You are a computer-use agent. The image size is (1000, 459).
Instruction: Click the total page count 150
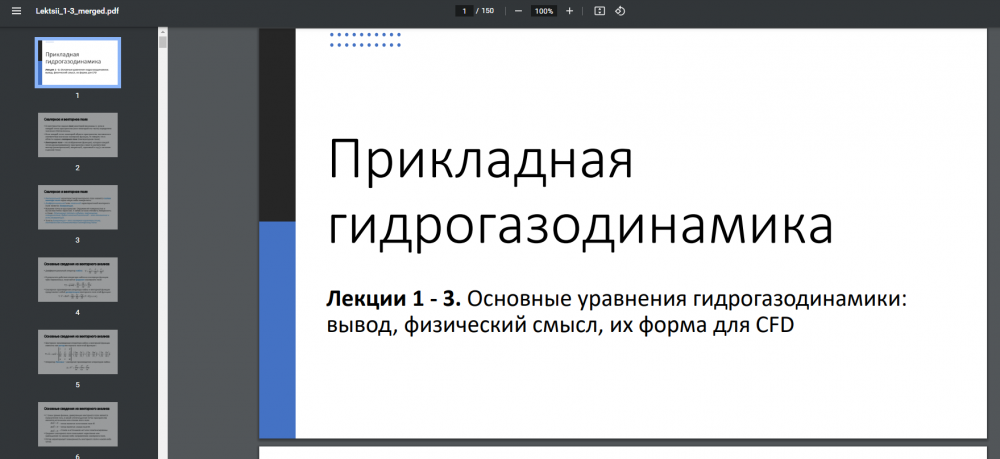coord(487,11)
